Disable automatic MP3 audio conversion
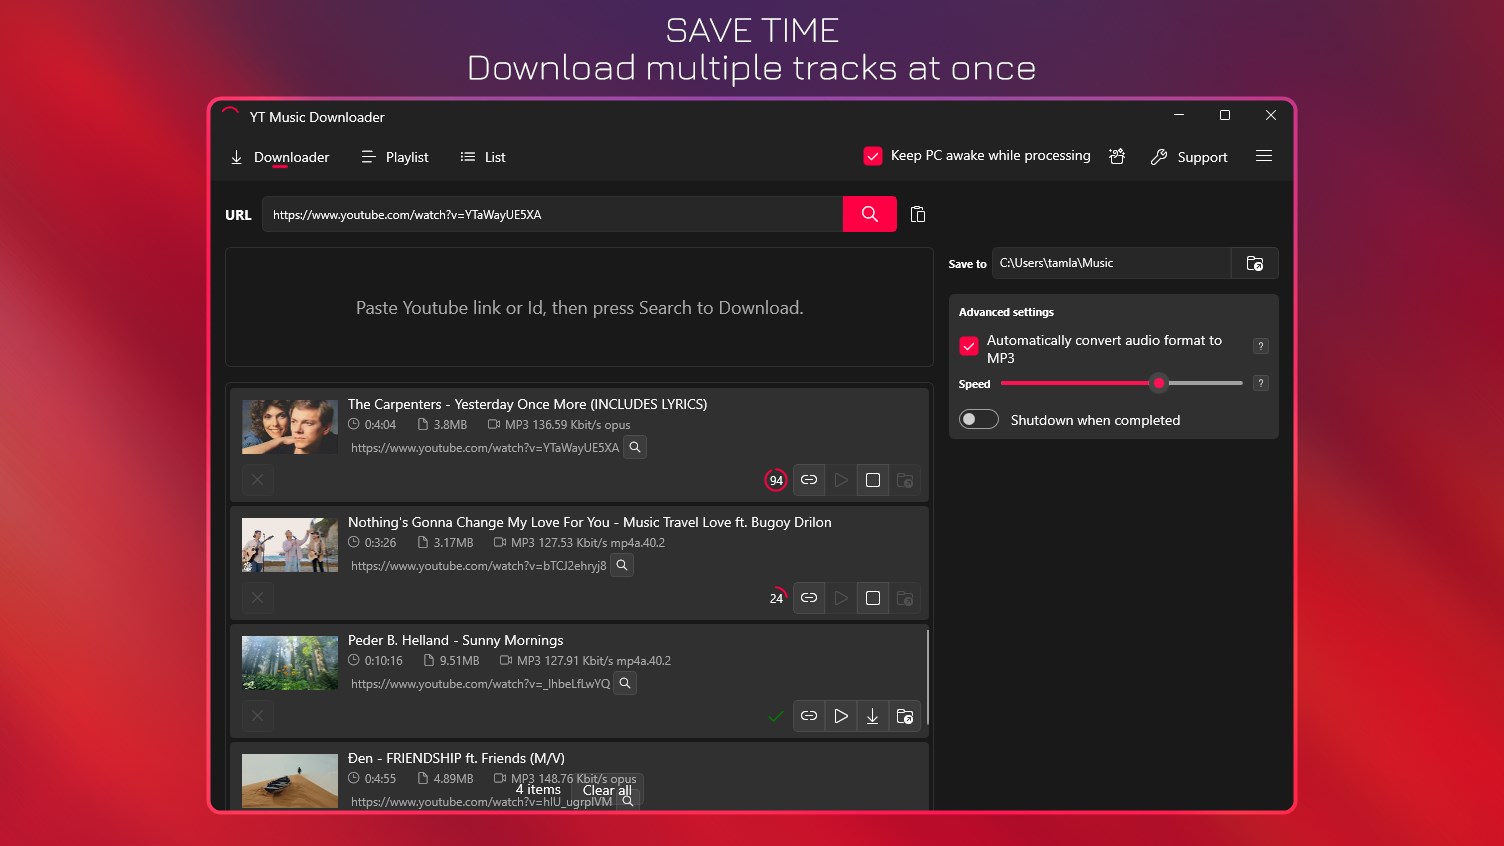The image size is (1504, 846). click(x=968, y=345)
